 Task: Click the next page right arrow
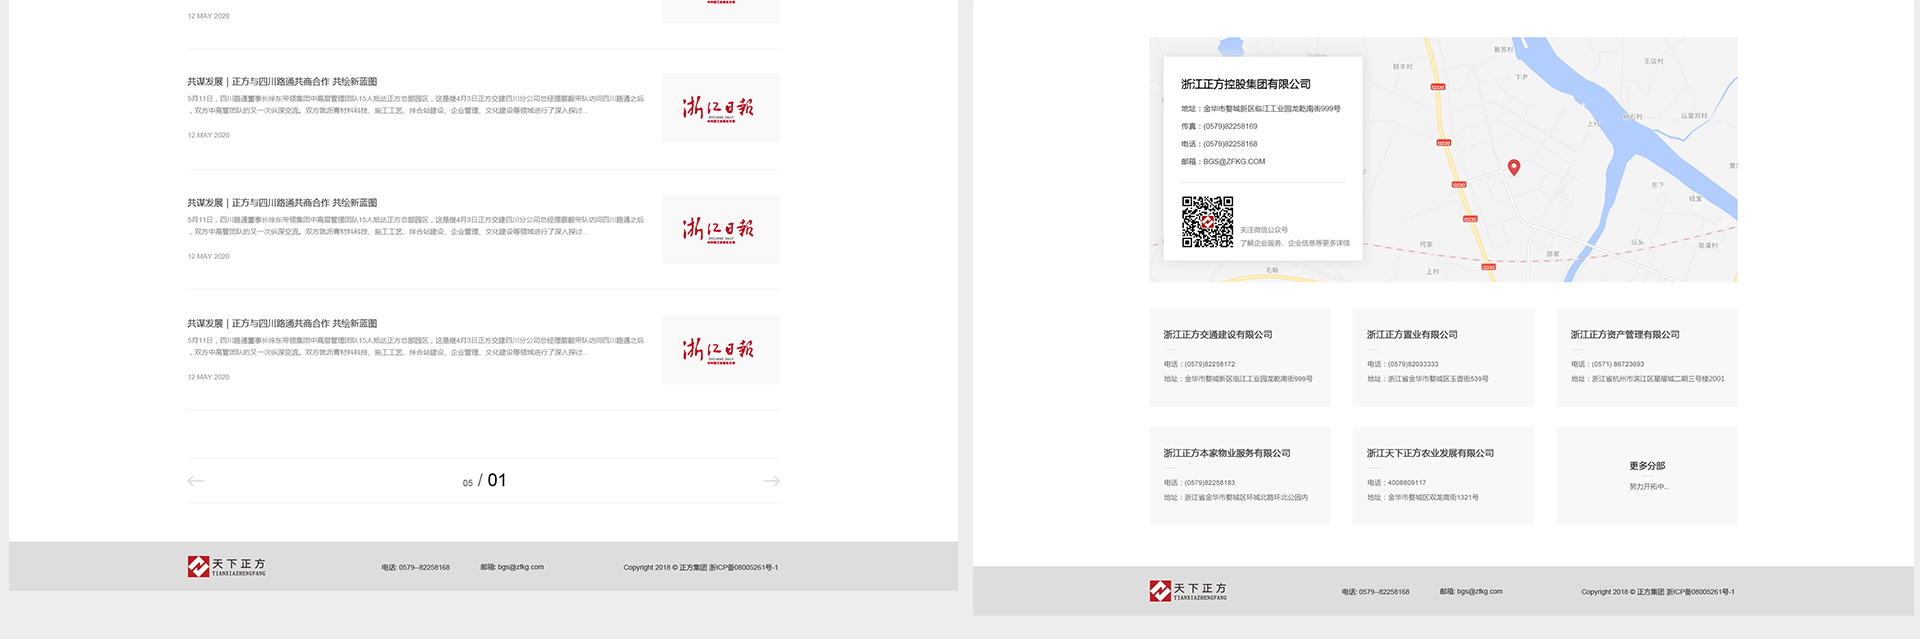coord(771,481)
